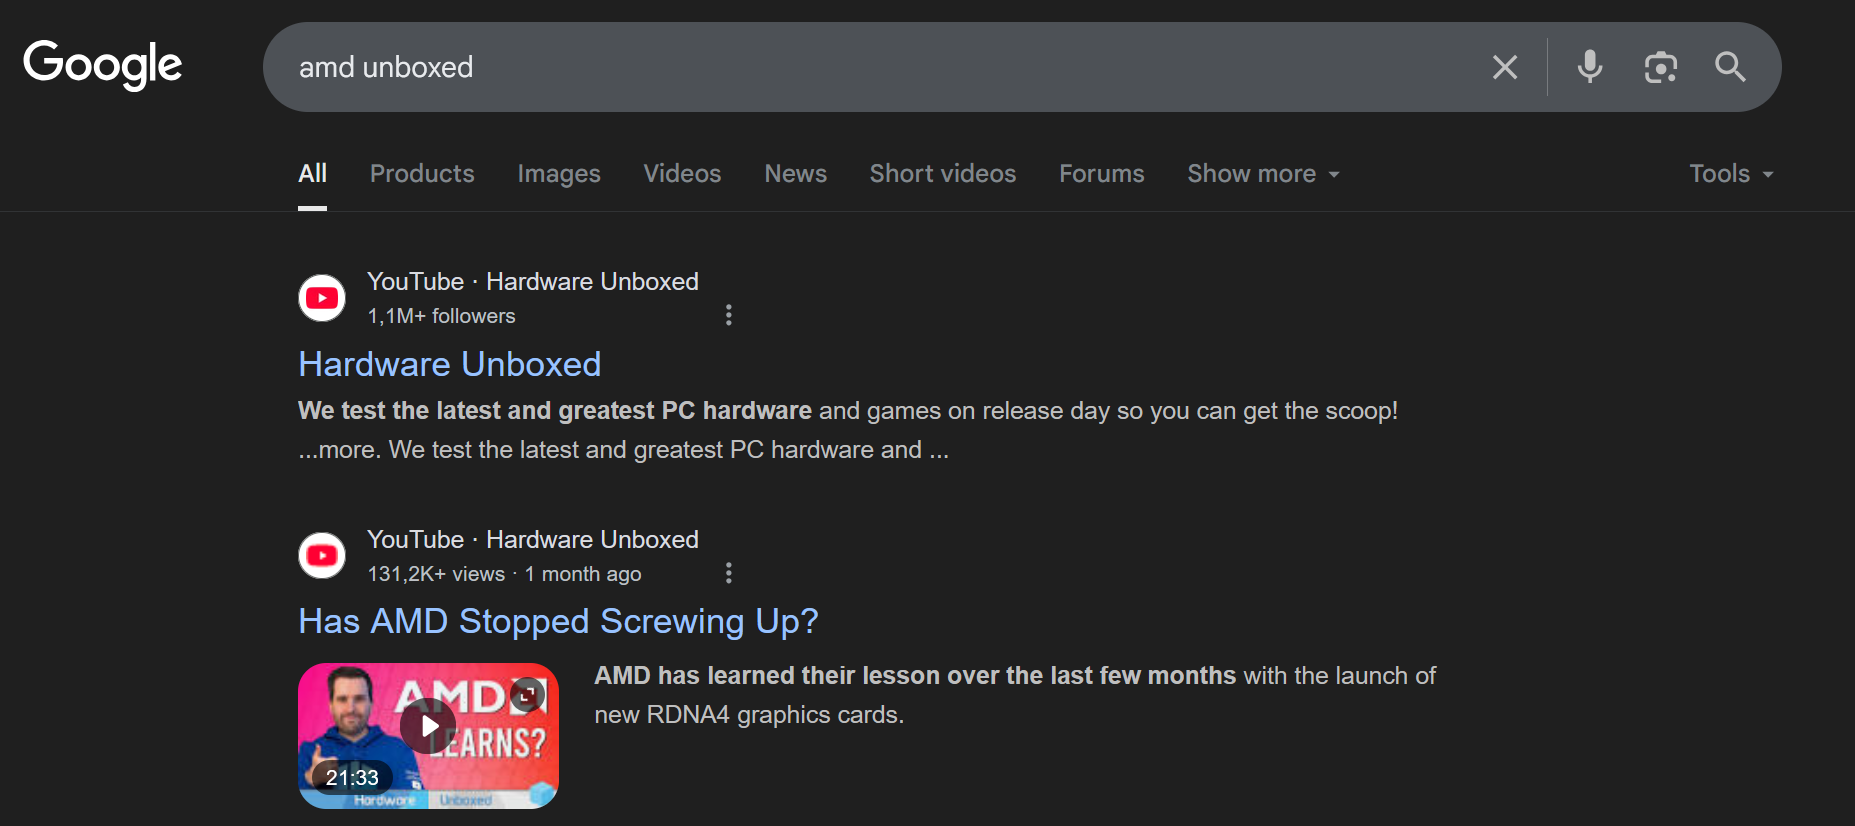Switch to Short videos tab
1855x826 pixels.
pyautogui.click(x=943, y=173)
